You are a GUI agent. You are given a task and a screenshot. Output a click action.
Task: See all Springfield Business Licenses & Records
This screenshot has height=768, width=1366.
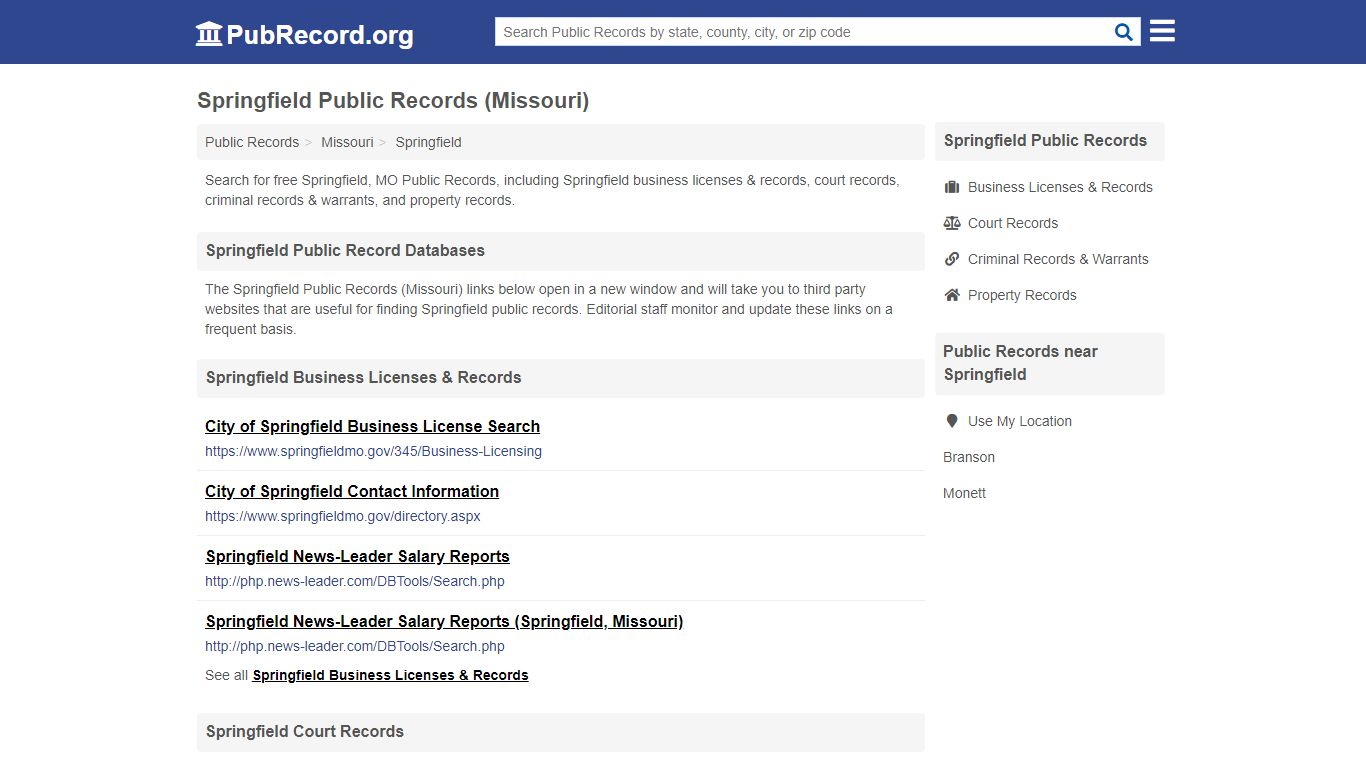point(390,675)
